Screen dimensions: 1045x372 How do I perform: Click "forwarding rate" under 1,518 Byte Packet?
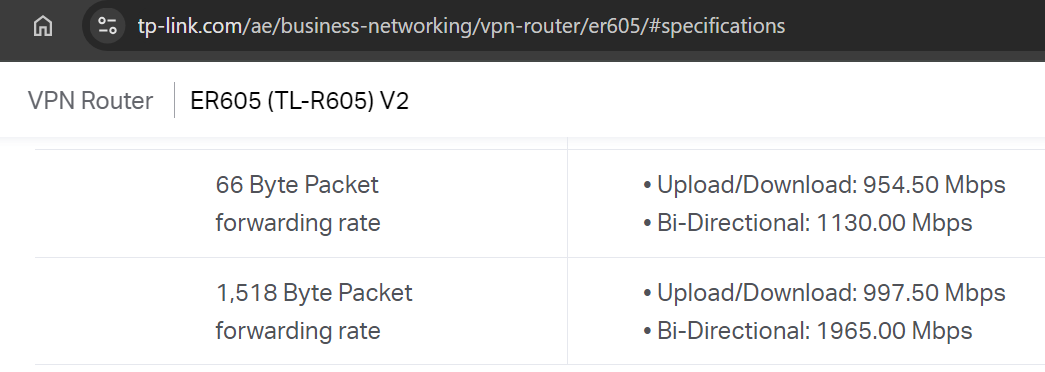tap(298, 331)
